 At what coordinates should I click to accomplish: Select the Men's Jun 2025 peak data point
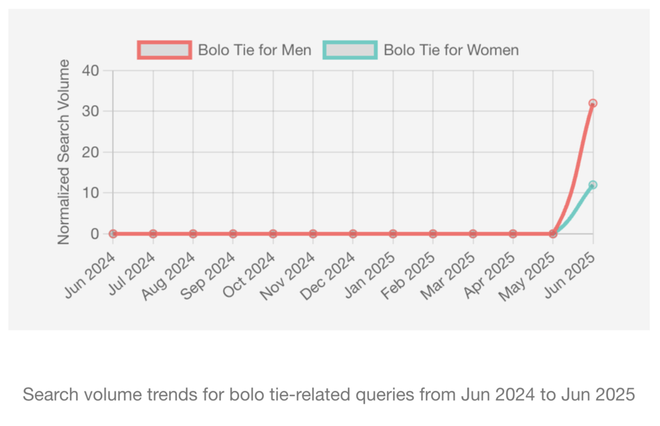(x=593, y=103)
